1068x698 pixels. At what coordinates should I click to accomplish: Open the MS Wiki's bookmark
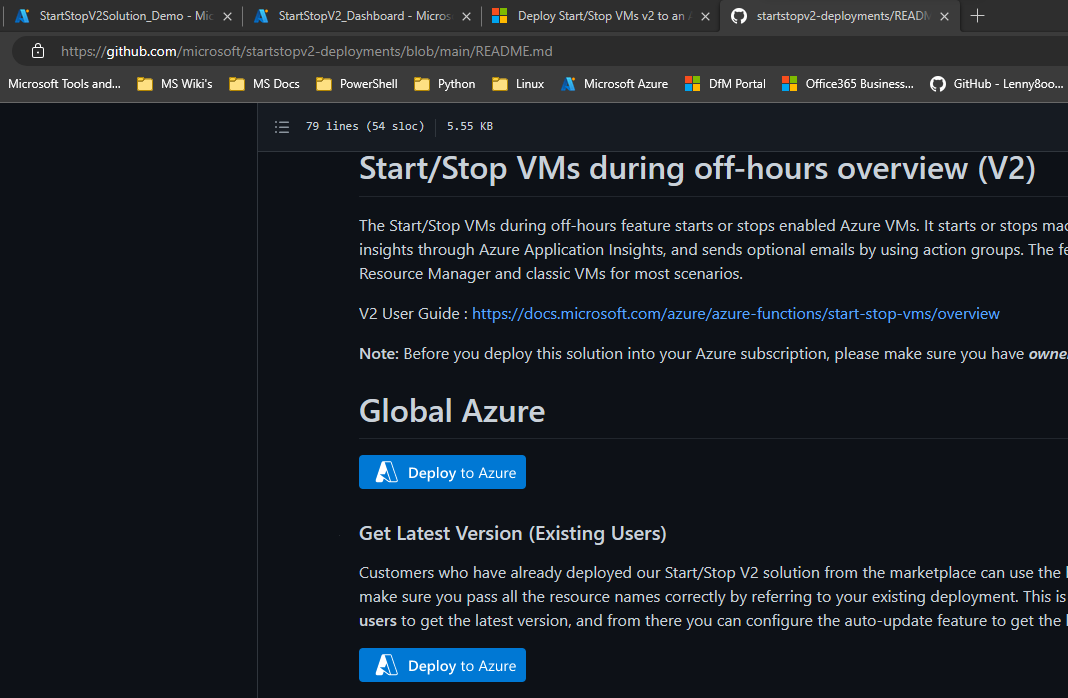coord(174,84)
